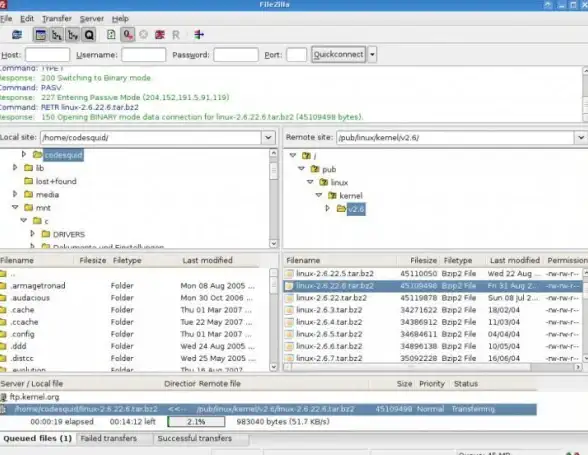Screen dimensions: 588x455
Task: Click linux-2.6.5.tar.bz2 file icon
Action: pyautogui.click(x=289, y=334)
